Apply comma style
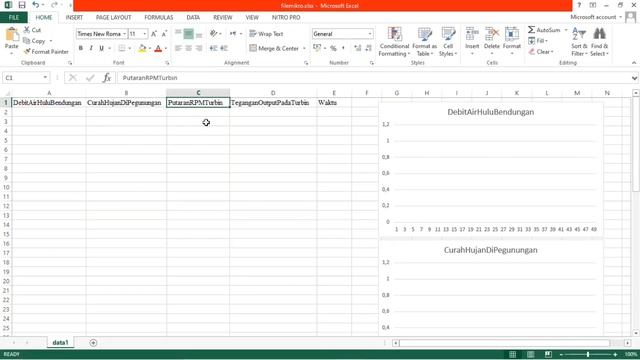The height and width of the screenshot is (360, 640). tap(343, 48)
